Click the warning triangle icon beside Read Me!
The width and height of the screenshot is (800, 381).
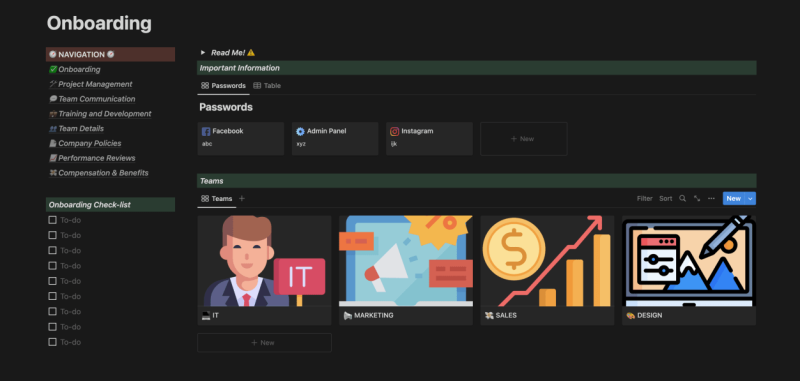251,53
